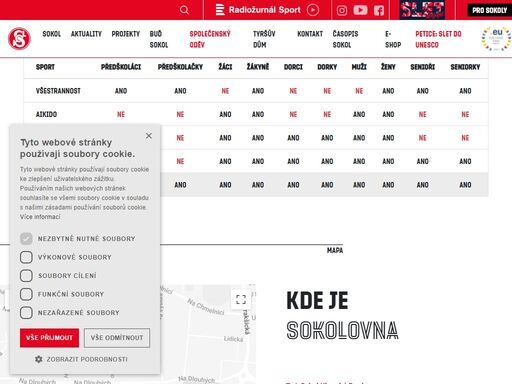
Task: Enable Výkonové soubory checkbox
Action: click(x=26, y=257)
